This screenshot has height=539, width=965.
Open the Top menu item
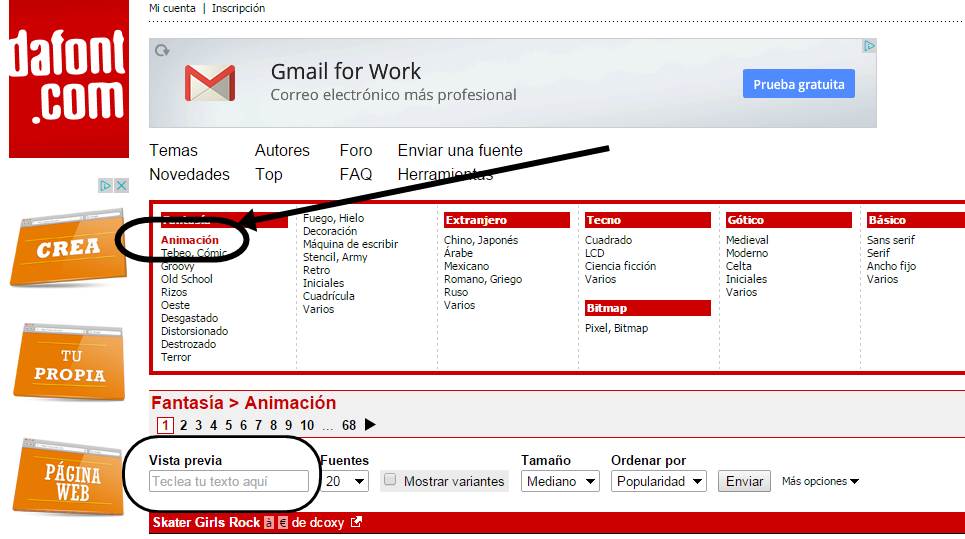(x=269, y=175)
